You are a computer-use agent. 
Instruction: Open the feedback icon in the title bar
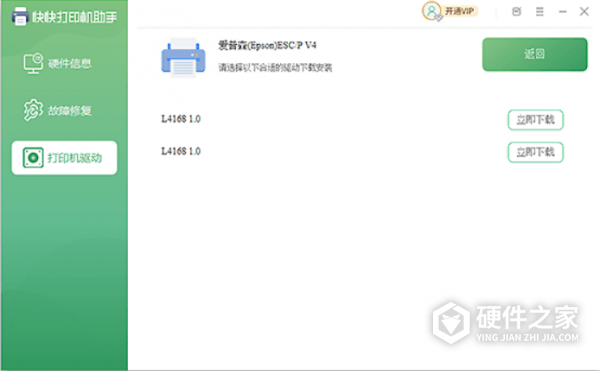point(516,11)
